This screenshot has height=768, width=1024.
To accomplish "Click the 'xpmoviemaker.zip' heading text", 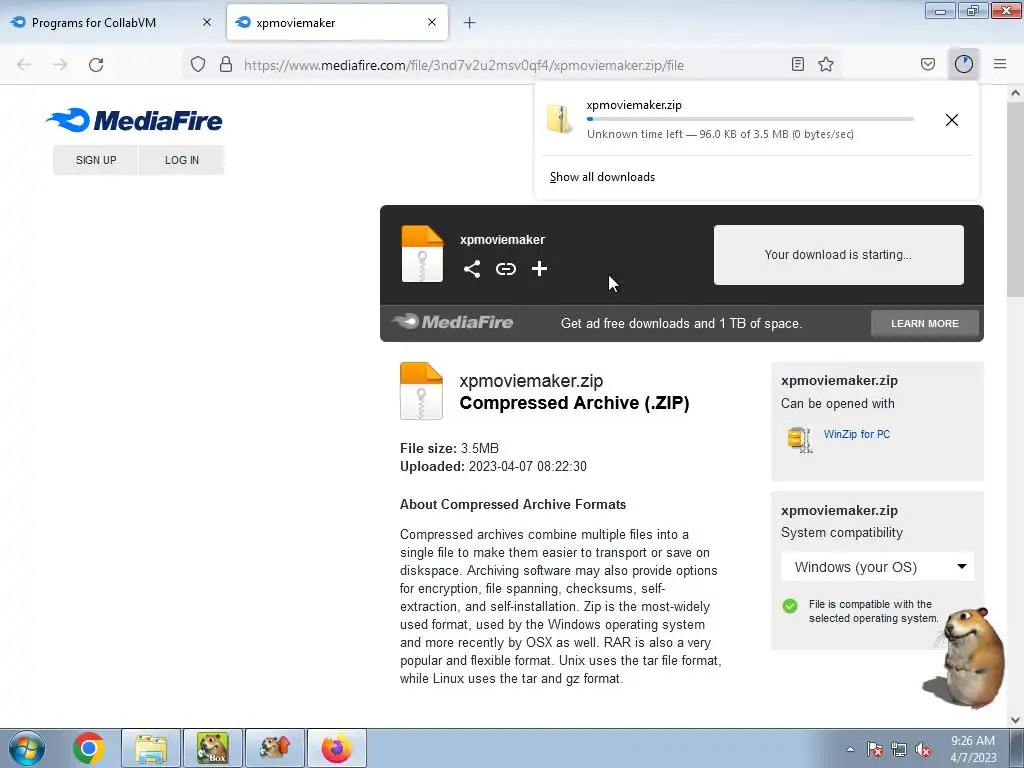I will point(531,381).
